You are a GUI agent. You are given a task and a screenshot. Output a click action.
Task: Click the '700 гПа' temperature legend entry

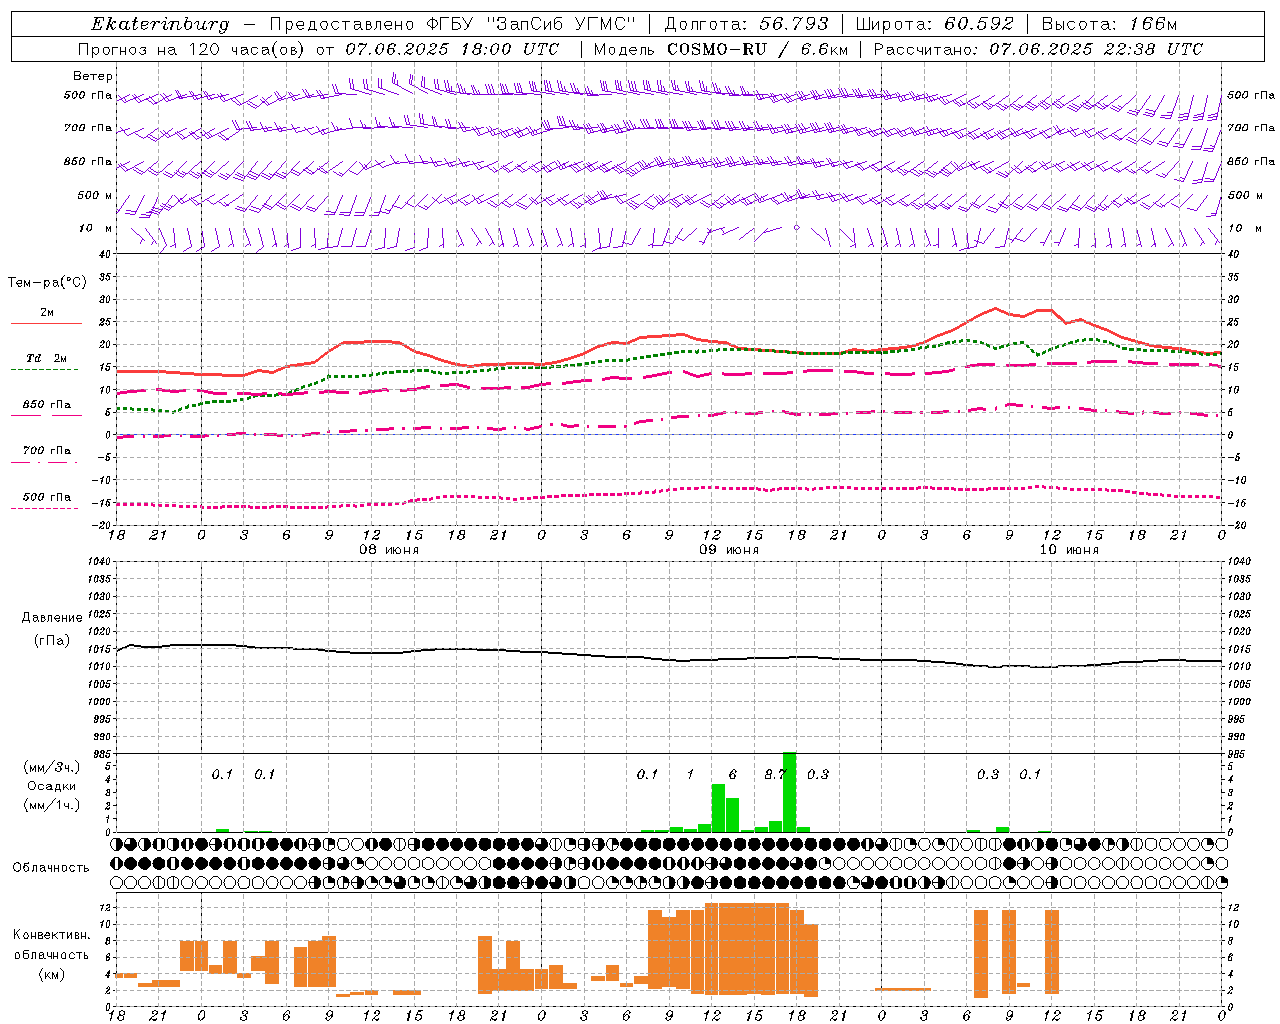46,451
